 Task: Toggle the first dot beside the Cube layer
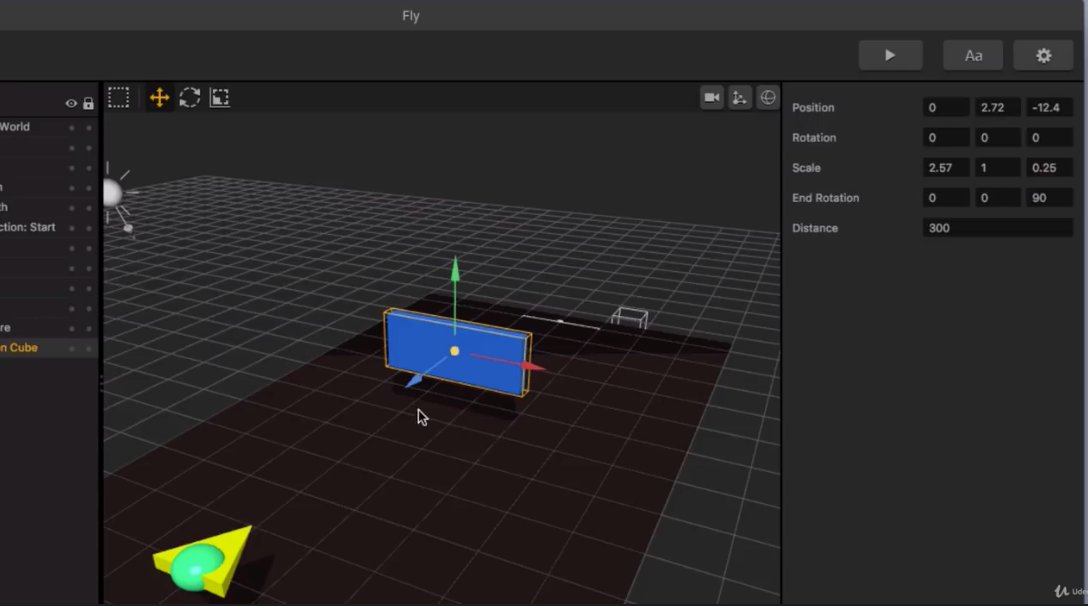coord(71,349)
